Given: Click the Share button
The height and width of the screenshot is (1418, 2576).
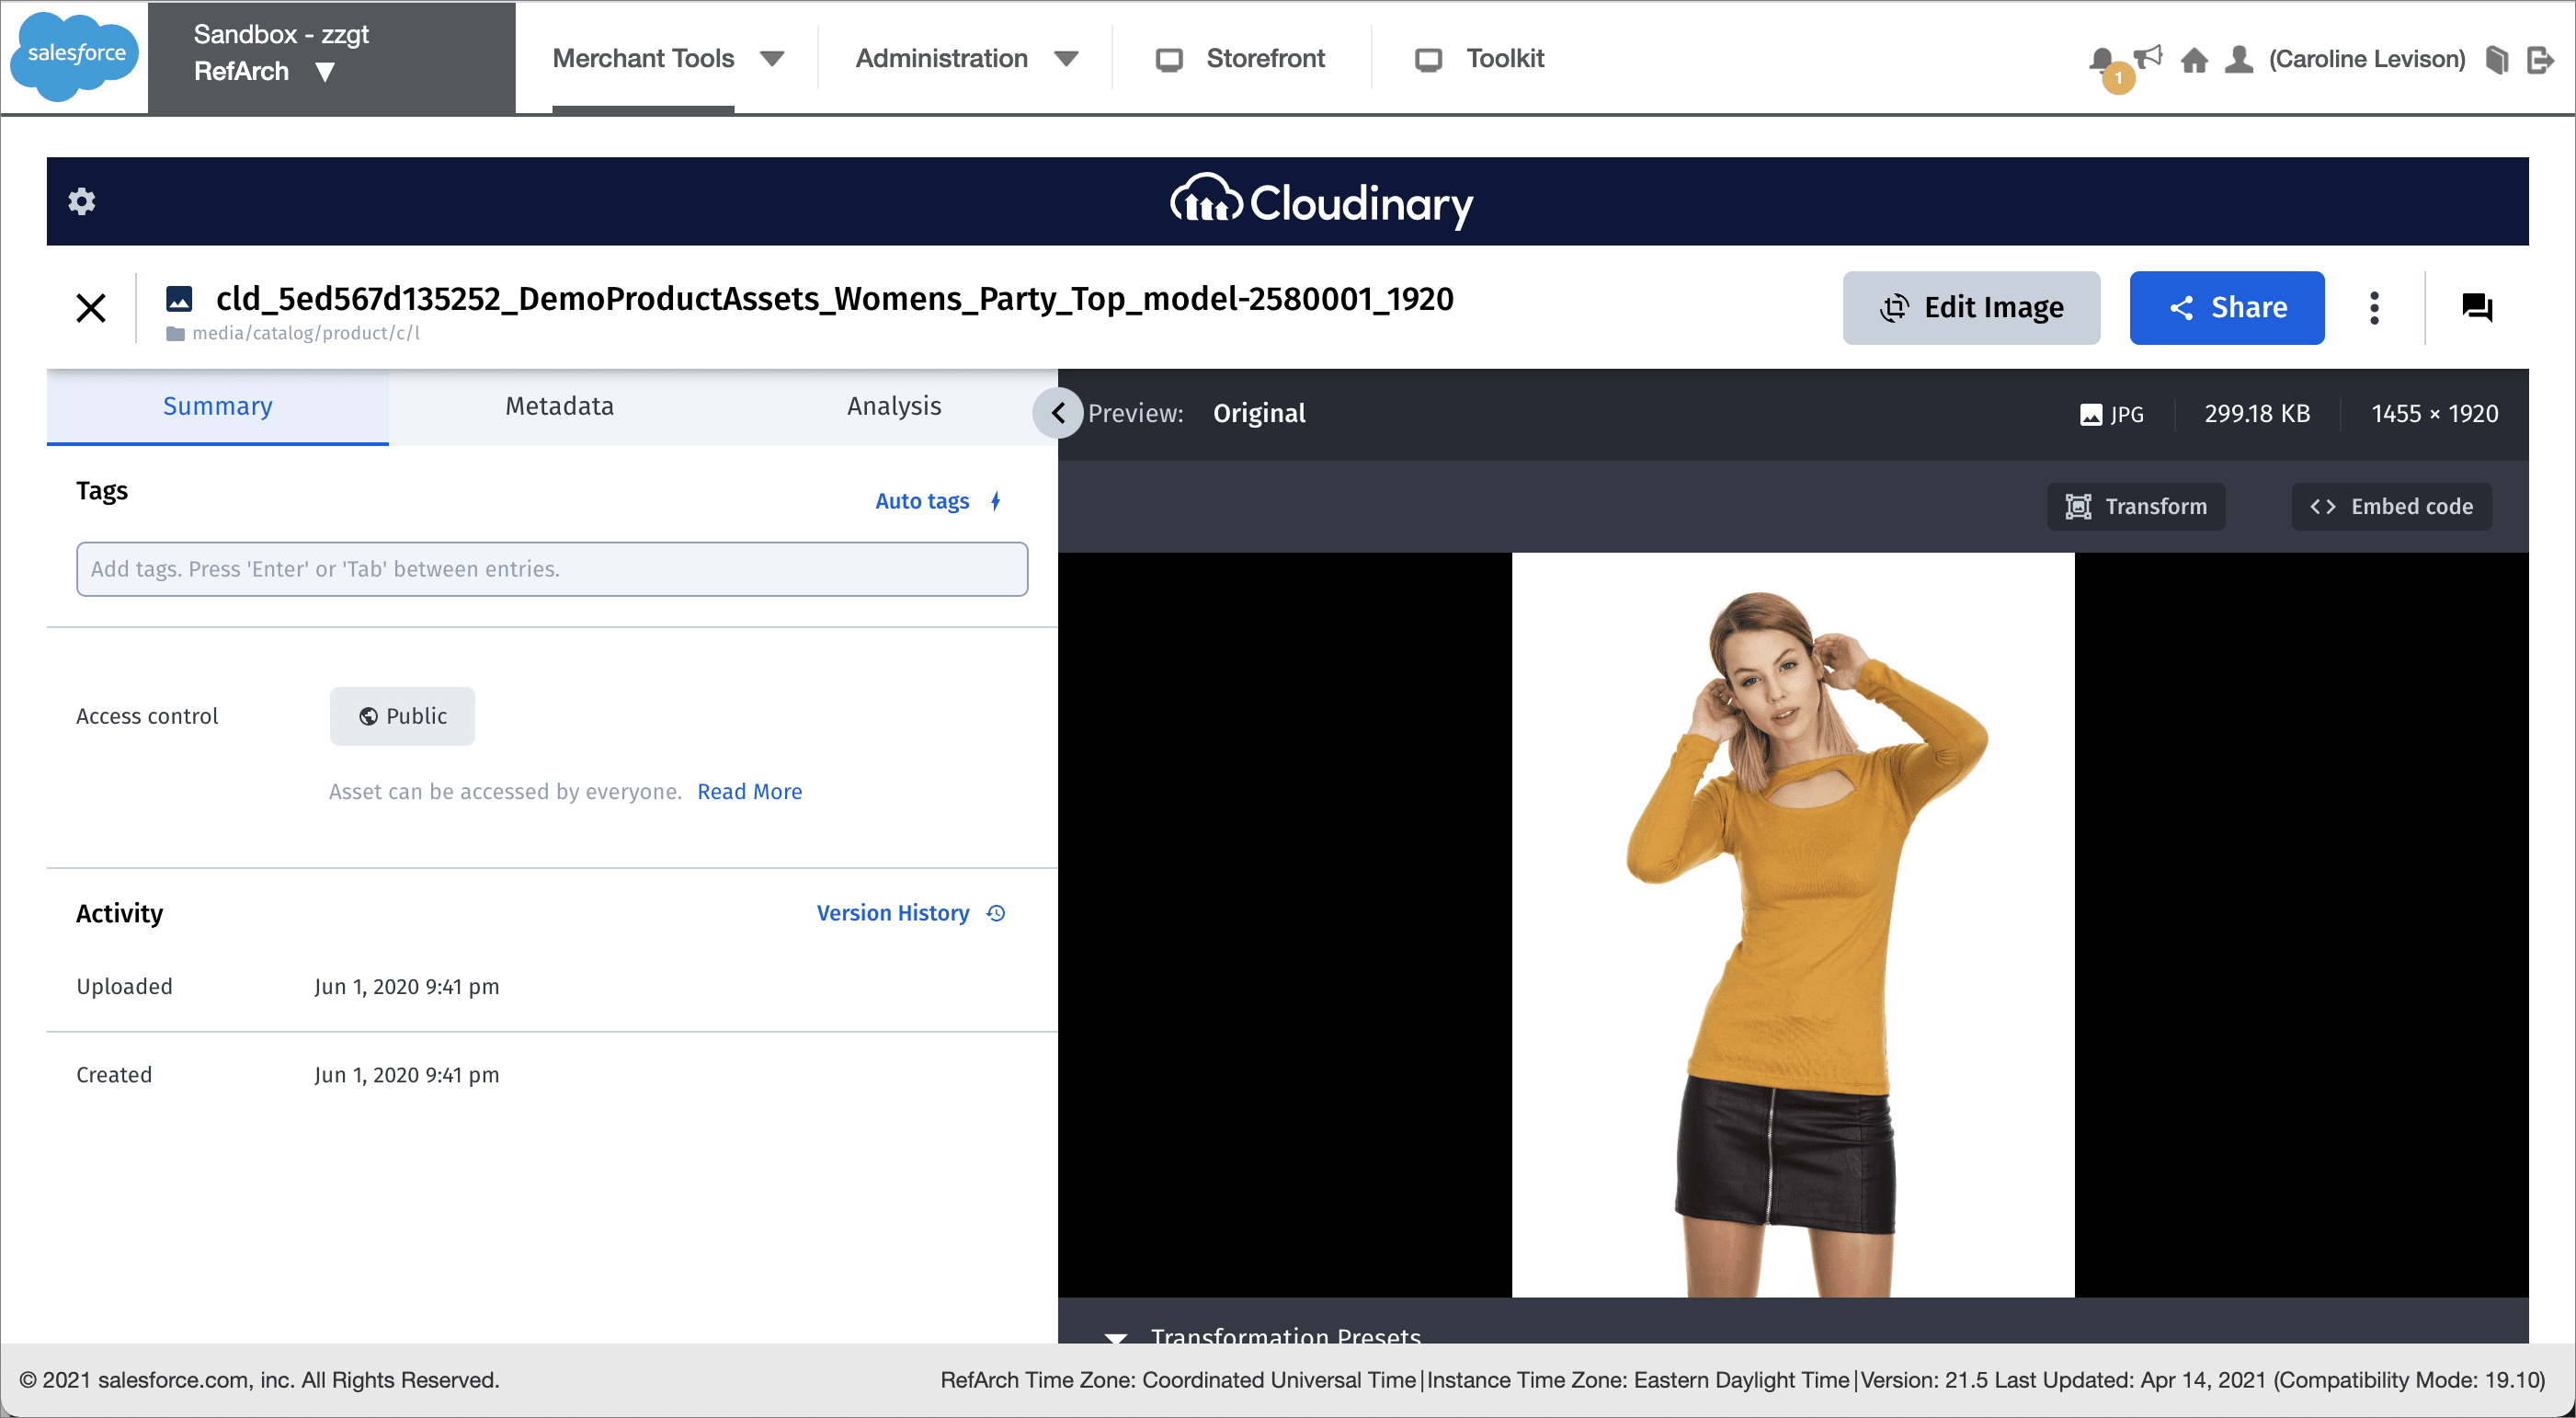Looking at the screenshot, I should click(x=2227, y=308).
